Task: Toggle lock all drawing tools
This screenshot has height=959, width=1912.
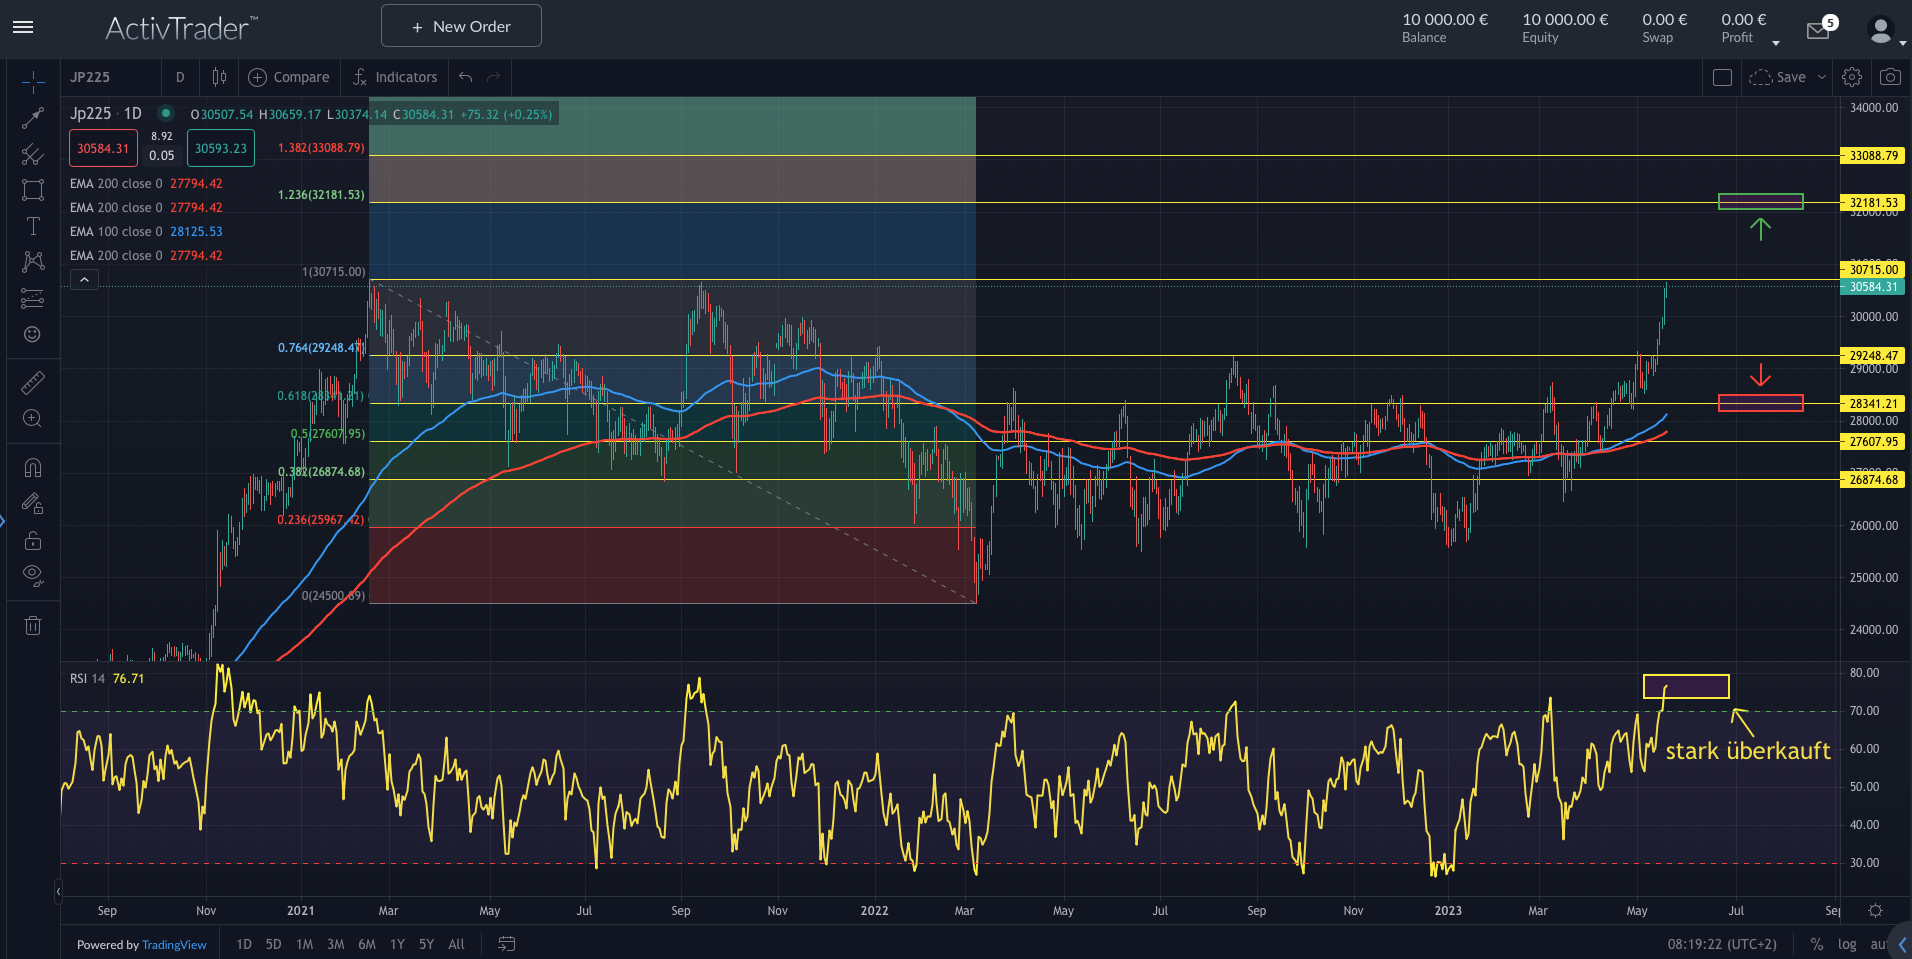Action: click(x=33, y=541)
